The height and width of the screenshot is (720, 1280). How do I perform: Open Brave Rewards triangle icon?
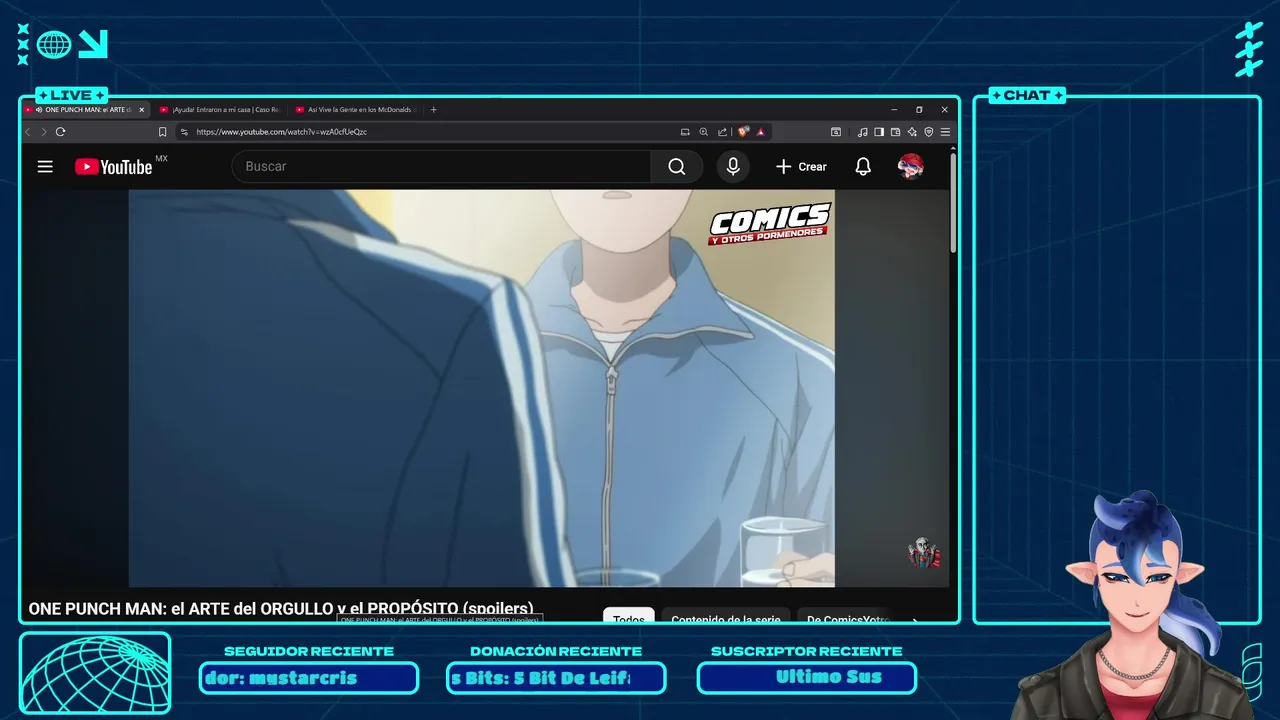pos(760,132)
